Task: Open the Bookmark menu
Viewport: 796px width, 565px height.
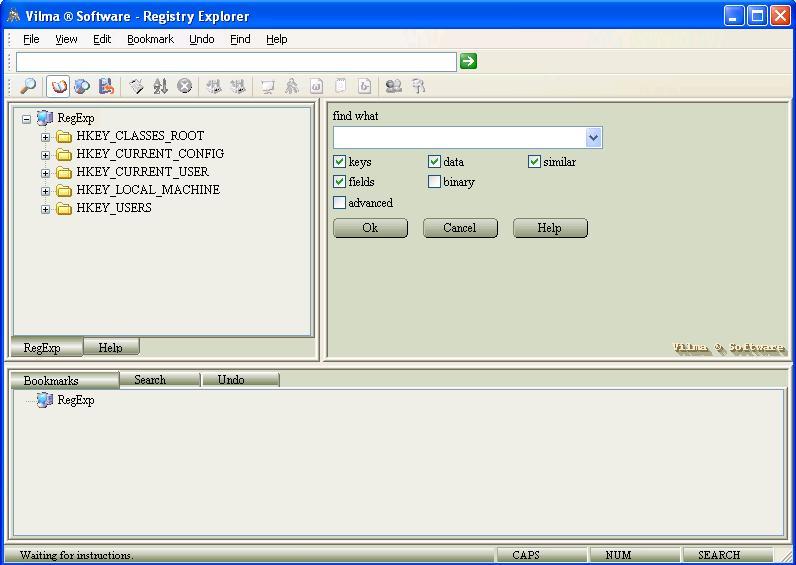Action: pos(150,39)
